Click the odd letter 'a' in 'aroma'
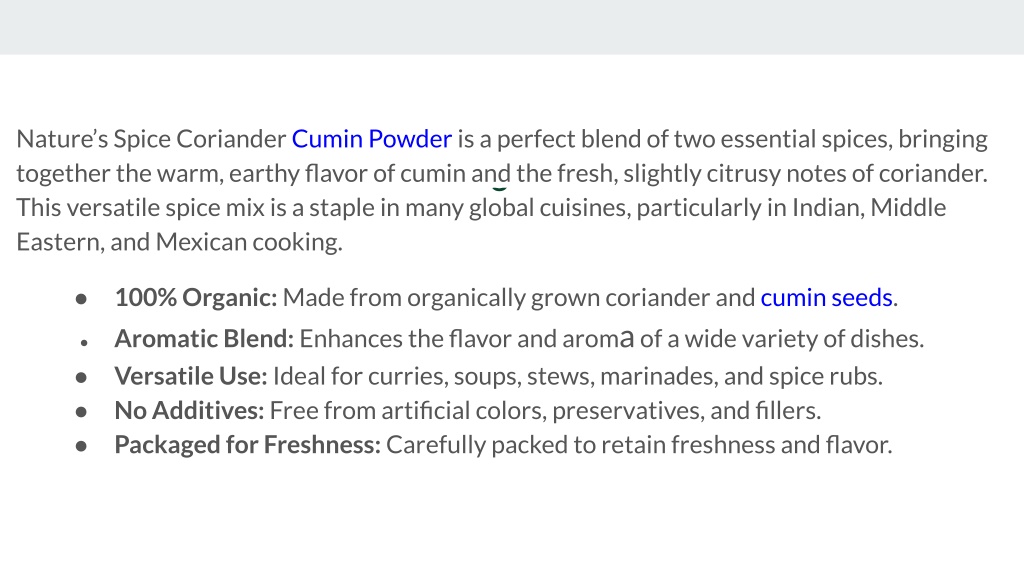Image resolution: width=1024 pixels, height=576 pixels. 626,339
